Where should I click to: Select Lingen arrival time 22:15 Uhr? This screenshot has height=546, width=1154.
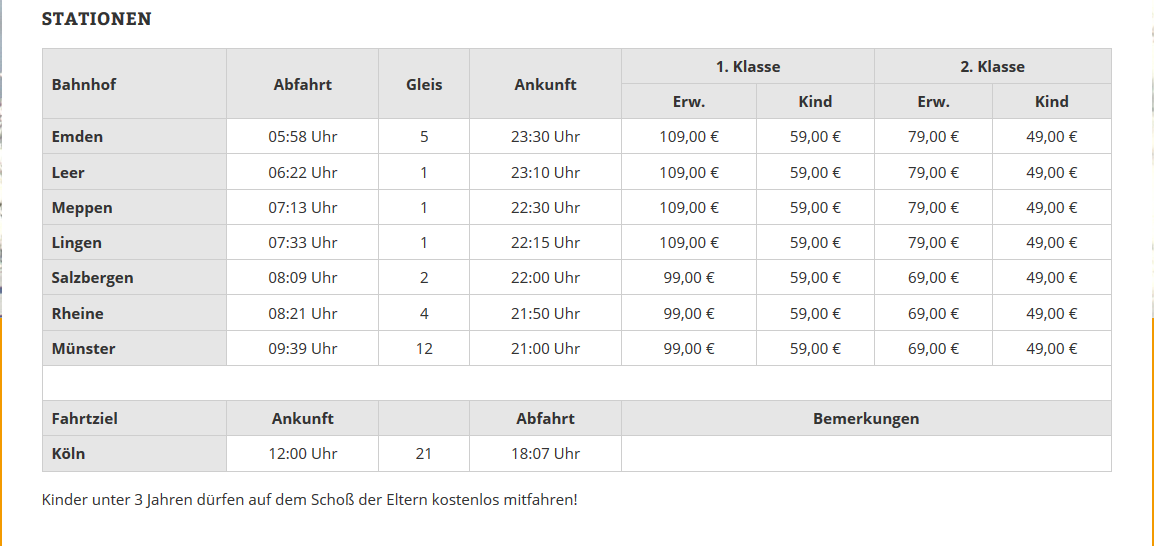545,243
